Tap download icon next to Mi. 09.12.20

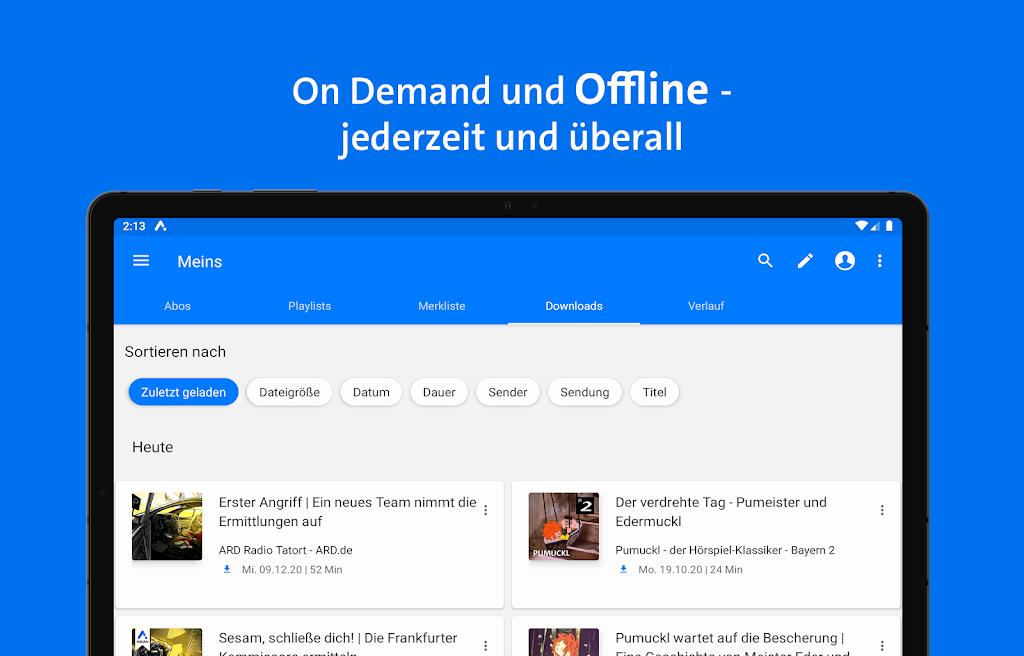coord(227,569)
